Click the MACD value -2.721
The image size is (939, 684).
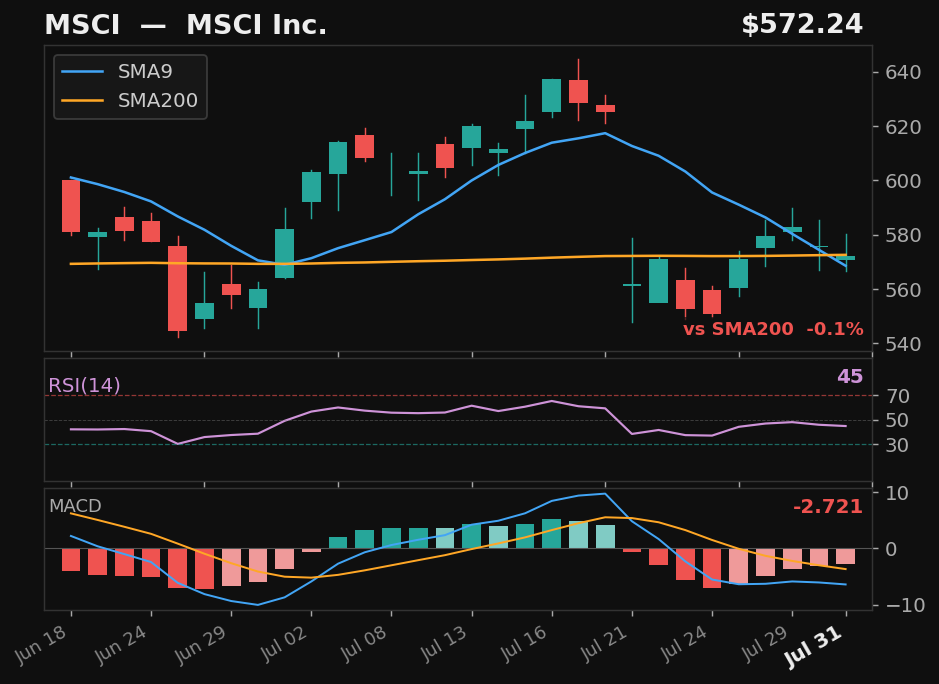point(828,507)
